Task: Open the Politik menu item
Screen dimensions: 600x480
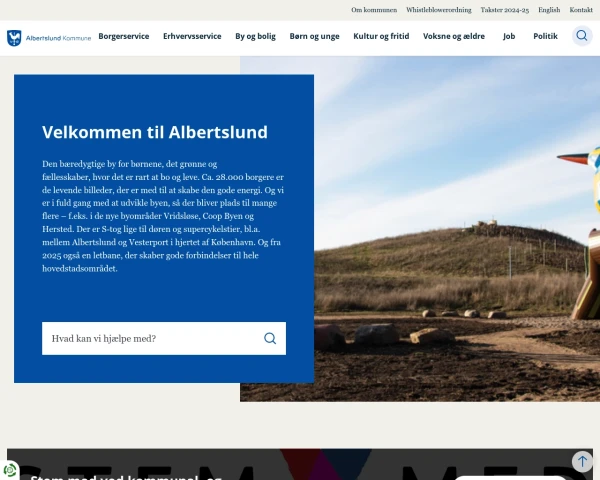Action: 545,36
